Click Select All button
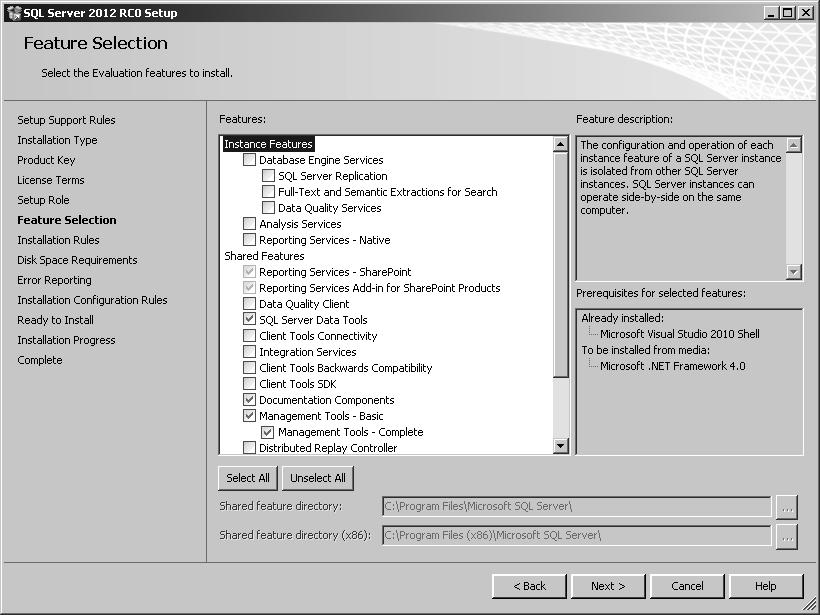Viewport: 820px width, 615px height. point(248,478)
